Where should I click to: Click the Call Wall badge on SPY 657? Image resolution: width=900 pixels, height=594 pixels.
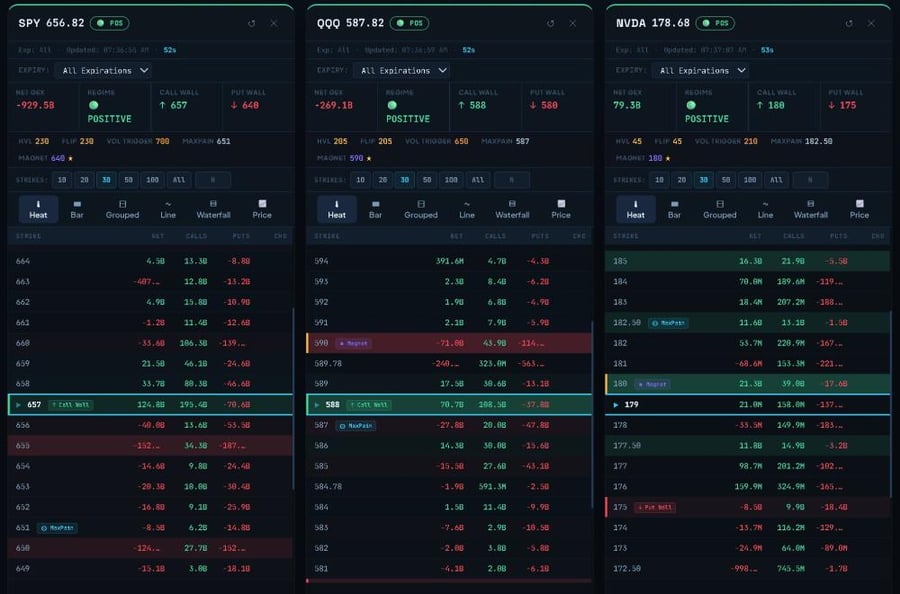(71, 405)
